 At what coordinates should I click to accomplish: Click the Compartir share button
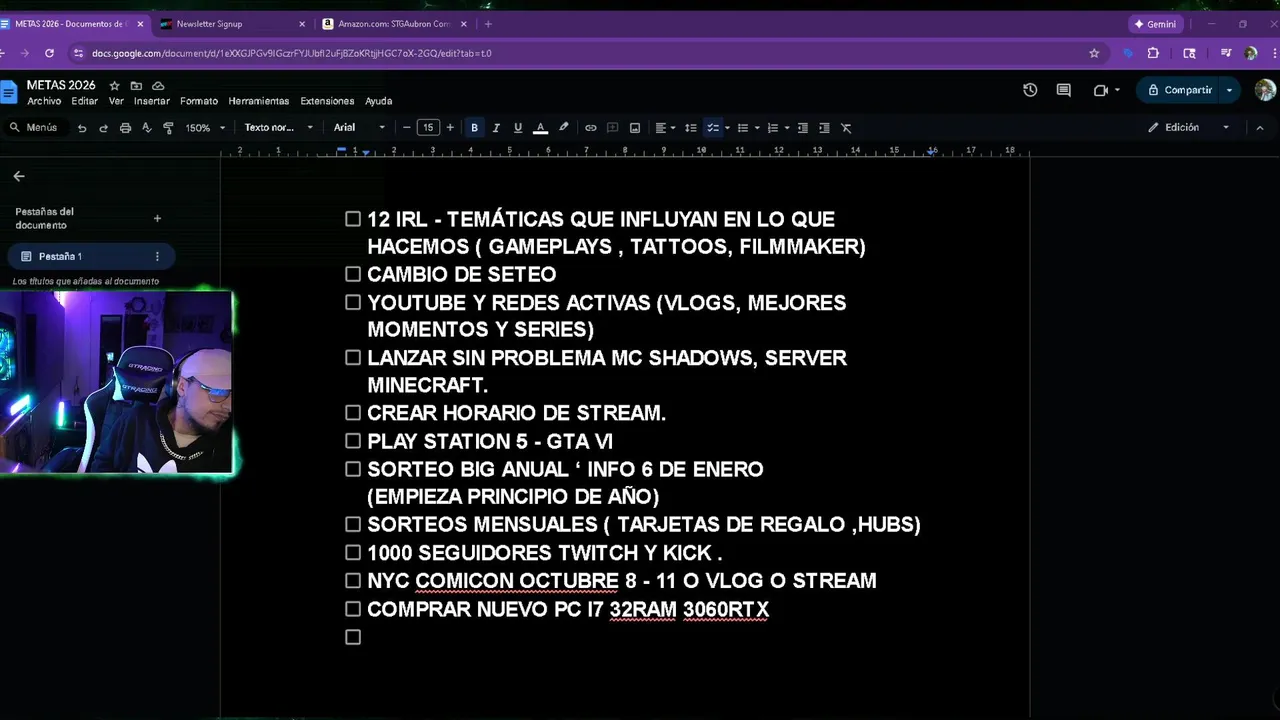[x=1179, y=90]
